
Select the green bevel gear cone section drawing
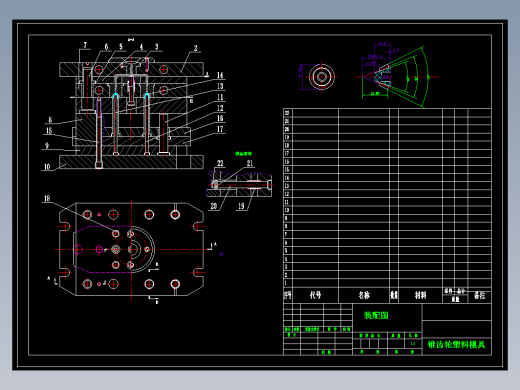click(x=397, y=76)
